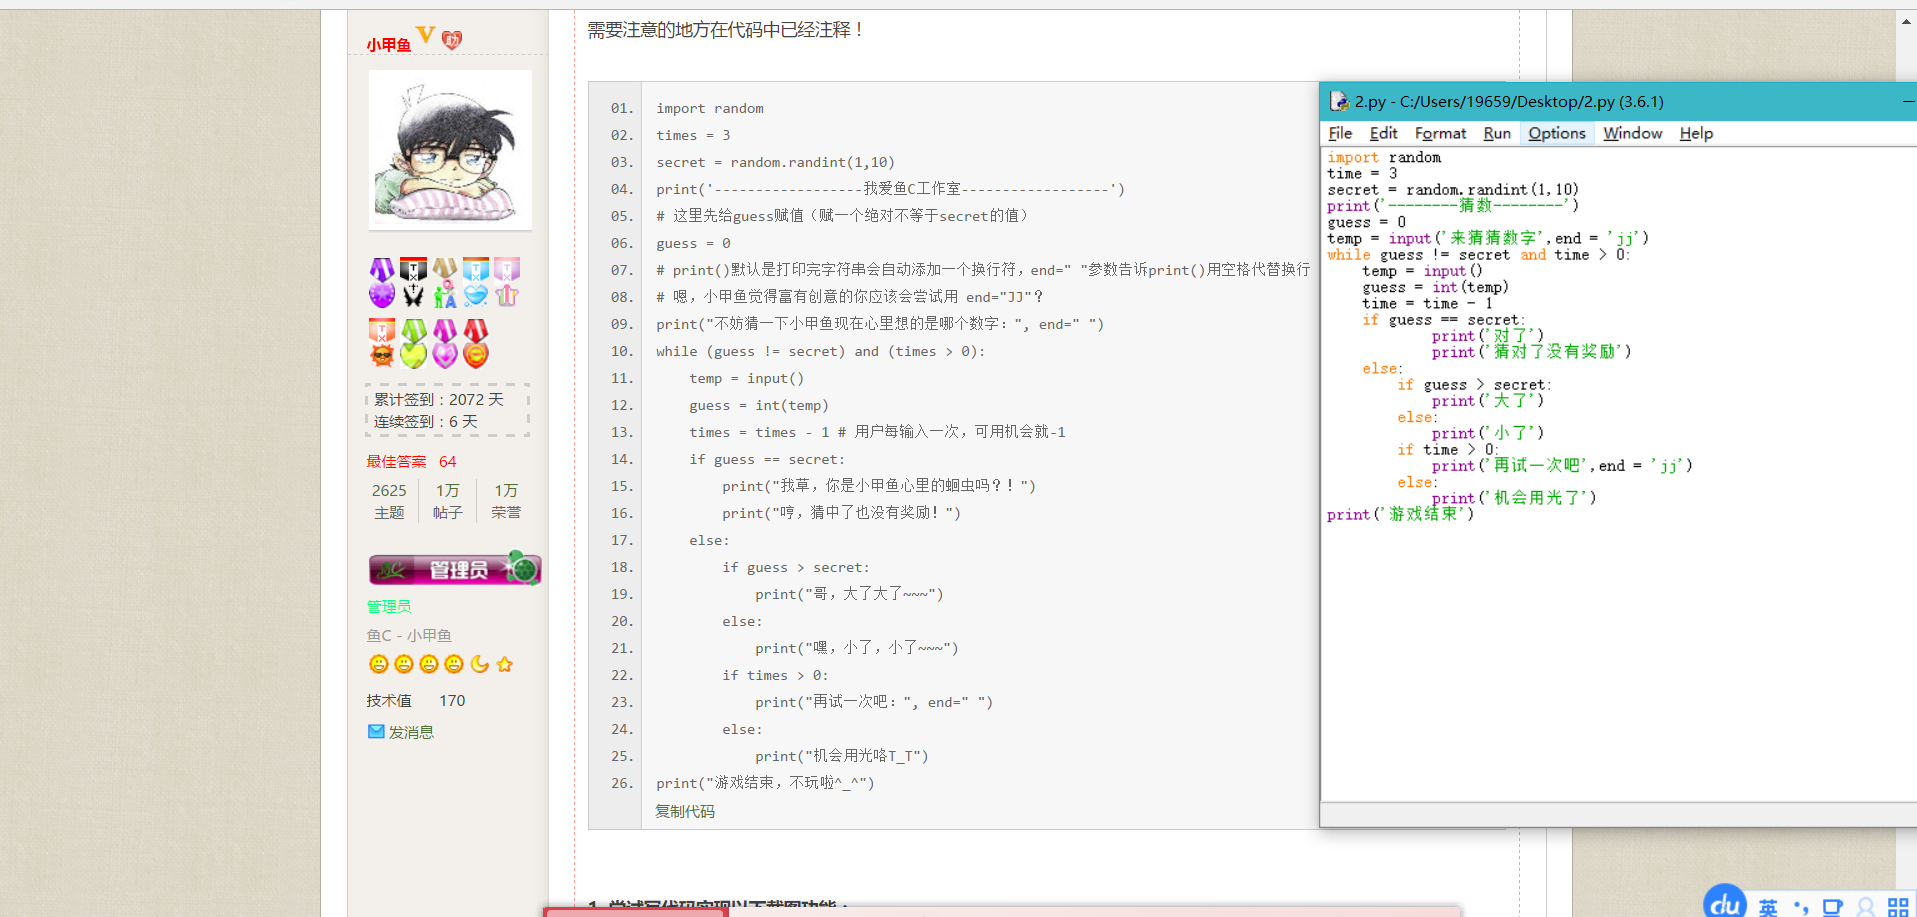Expand the Format menu in IDLE
Screen dimensions: 1917x917
pos(1440,133)
